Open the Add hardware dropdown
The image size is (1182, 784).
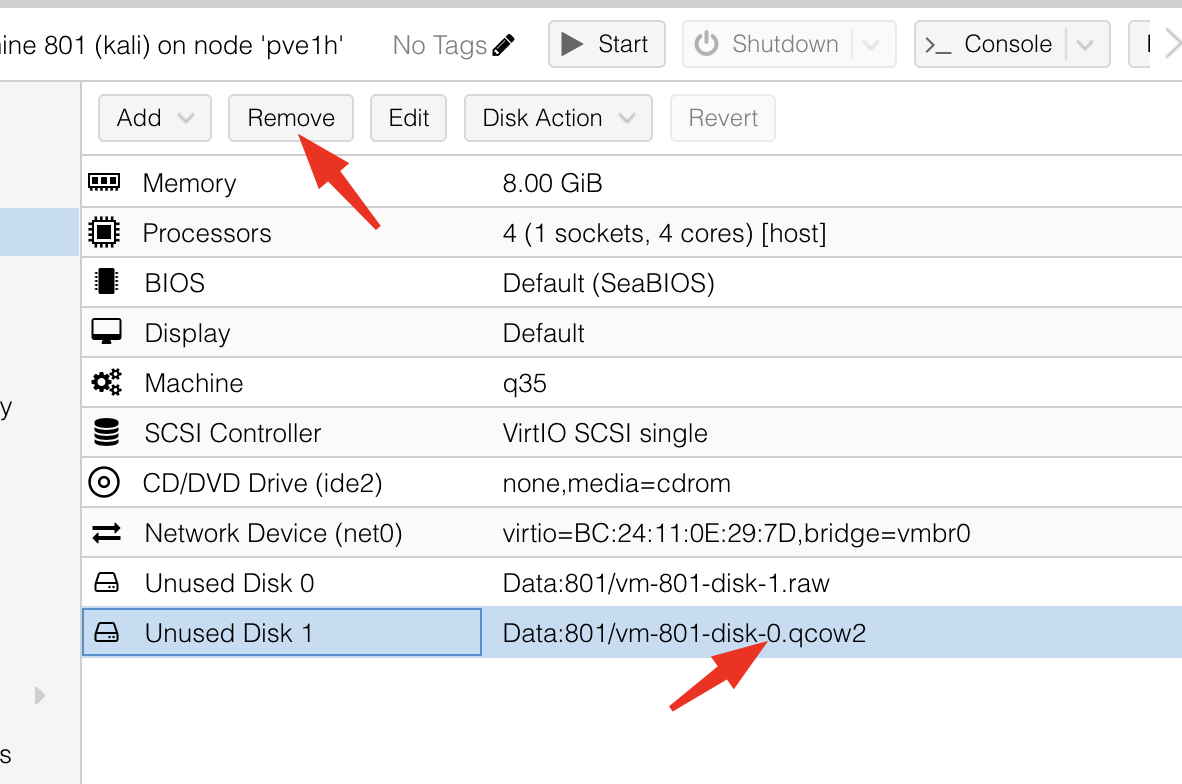154,118
